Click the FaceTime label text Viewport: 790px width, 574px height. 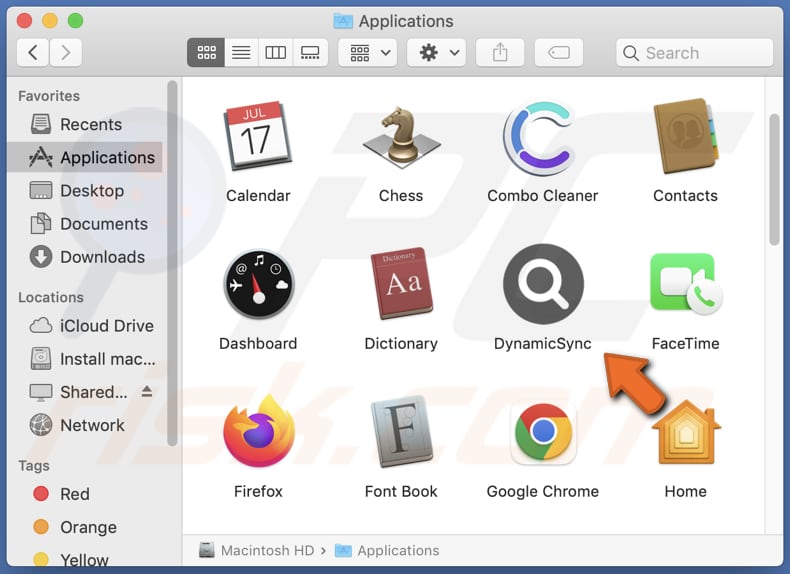pos(685,344)
